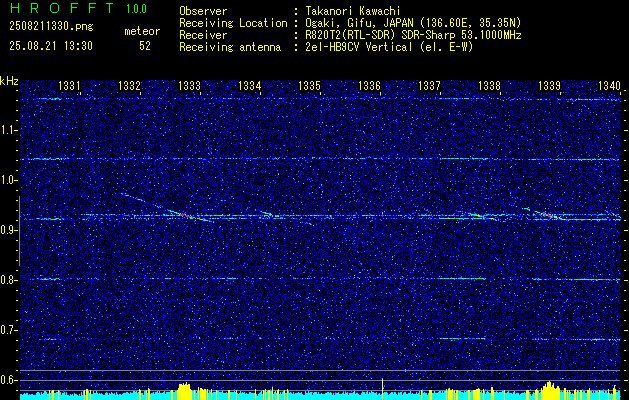
Task: Click the 1335 time marker
Action: pos(310,85)
